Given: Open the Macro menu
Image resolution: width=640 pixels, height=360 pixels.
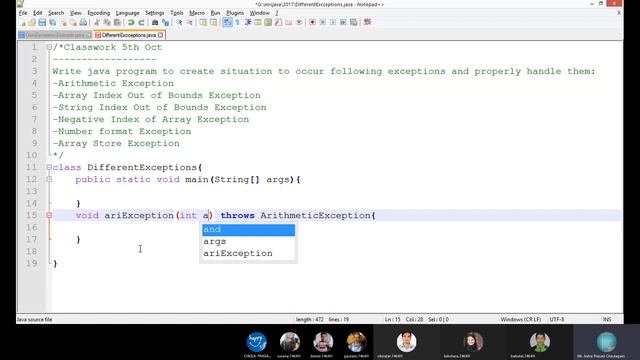Looking at the screenshot, I should pyautogui.click(x=197, y=13).
